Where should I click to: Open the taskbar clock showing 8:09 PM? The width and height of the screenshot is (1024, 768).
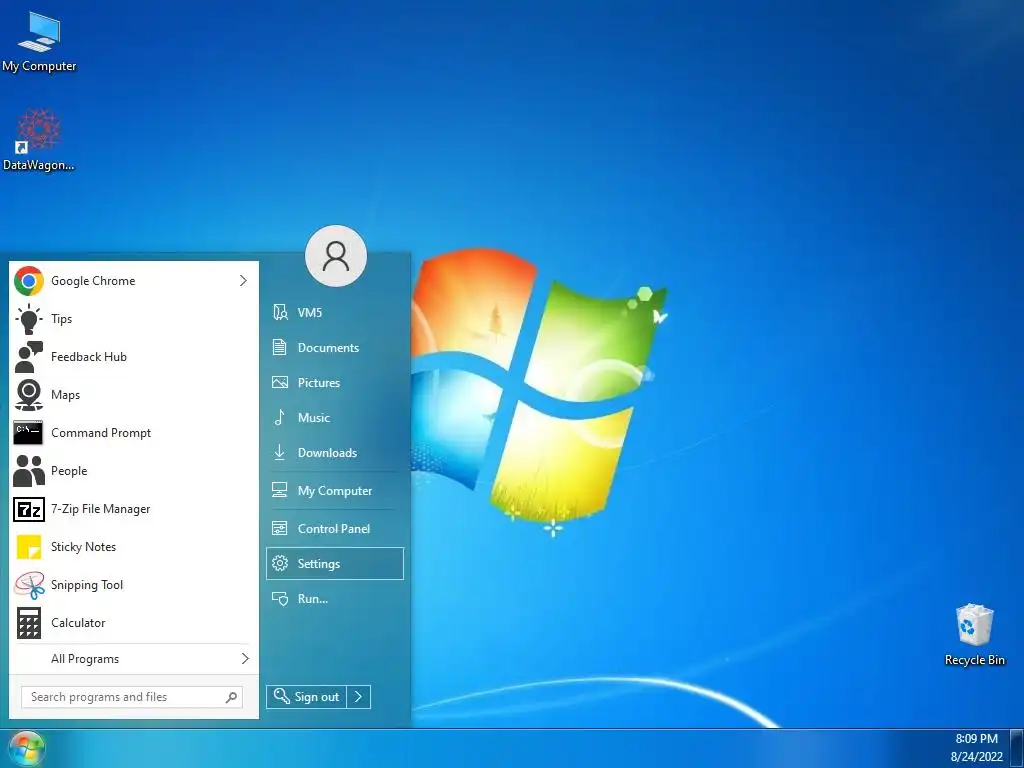pos(976,739)
